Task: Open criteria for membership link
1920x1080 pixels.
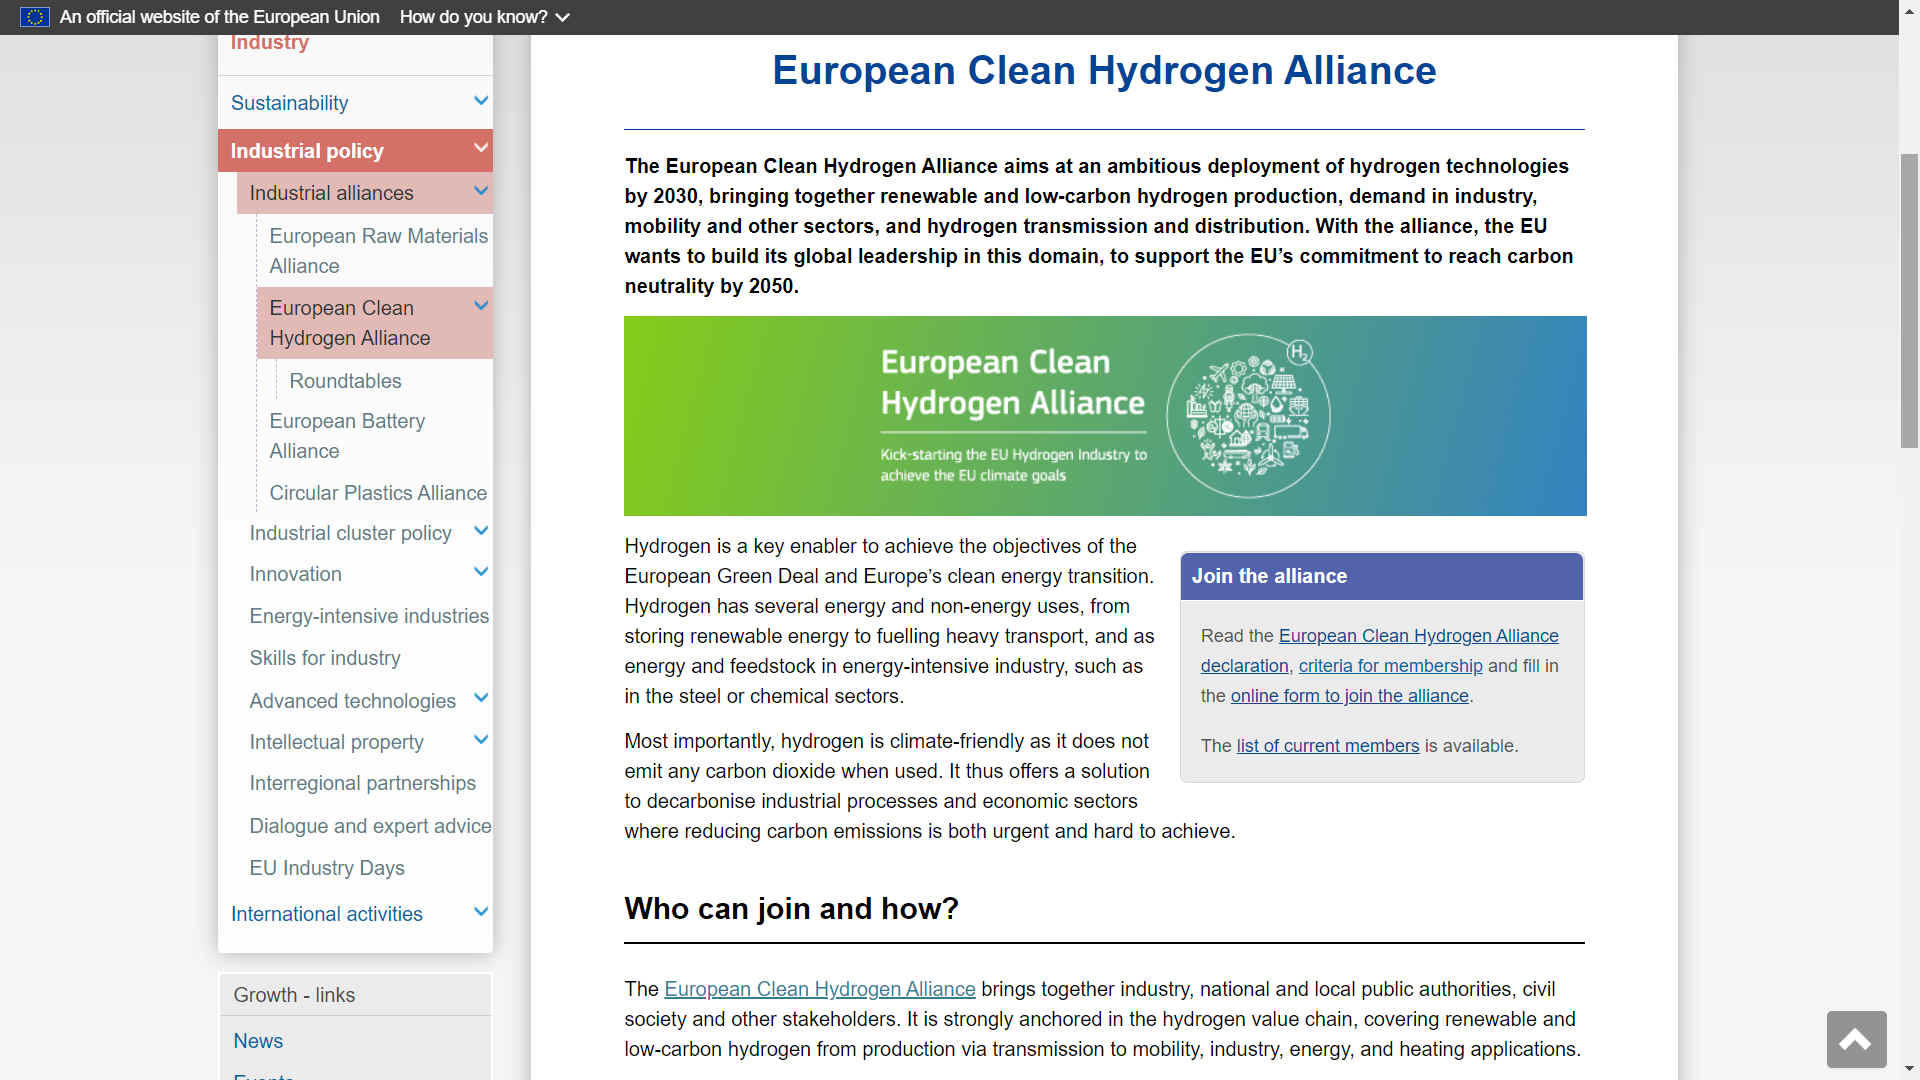Action: click(1390, 666)
